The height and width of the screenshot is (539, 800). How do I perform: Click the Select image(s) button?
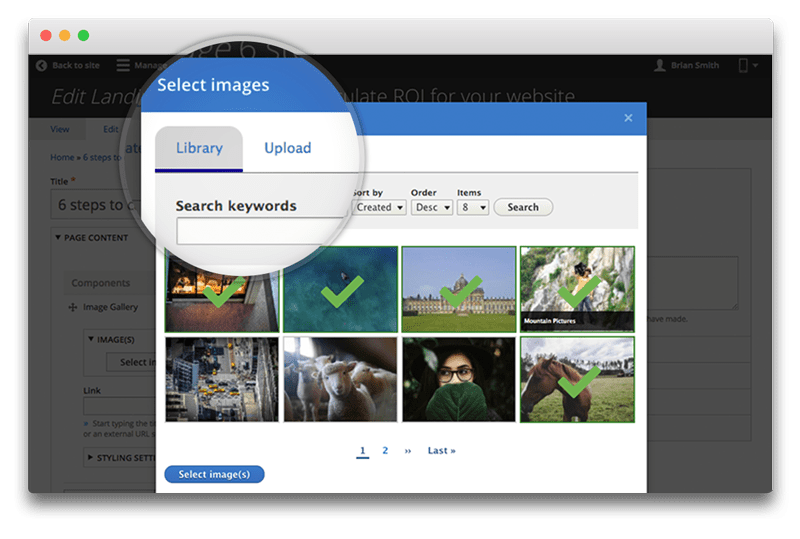coord(214,474)
